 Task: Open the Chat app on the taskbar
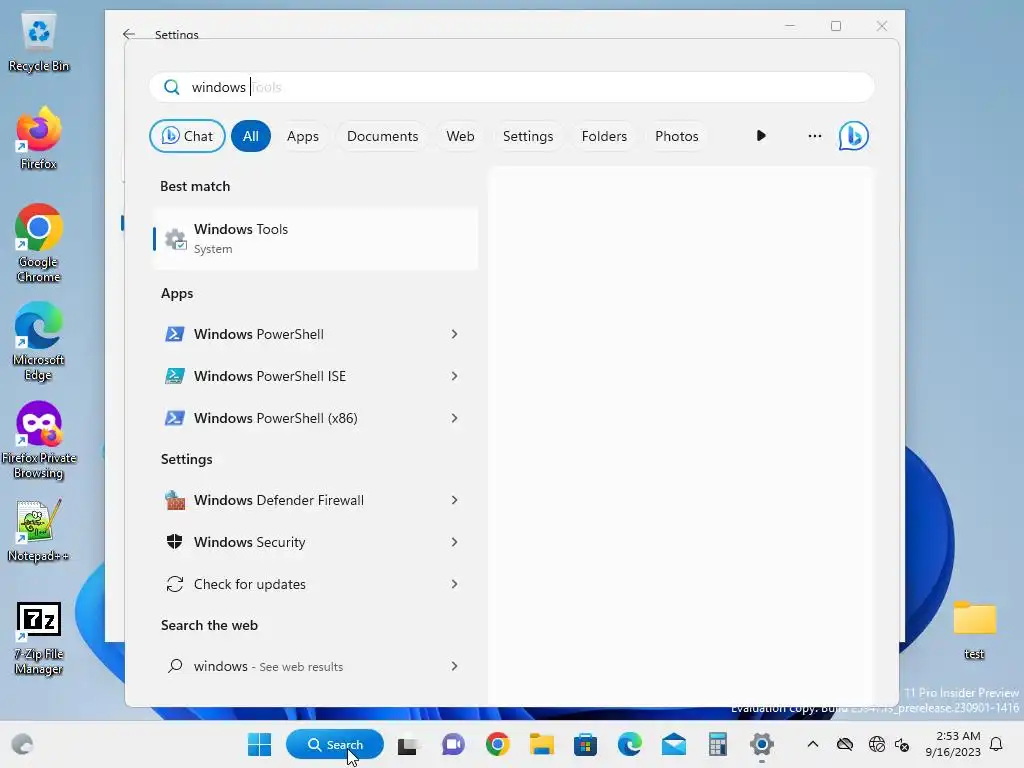453,744
